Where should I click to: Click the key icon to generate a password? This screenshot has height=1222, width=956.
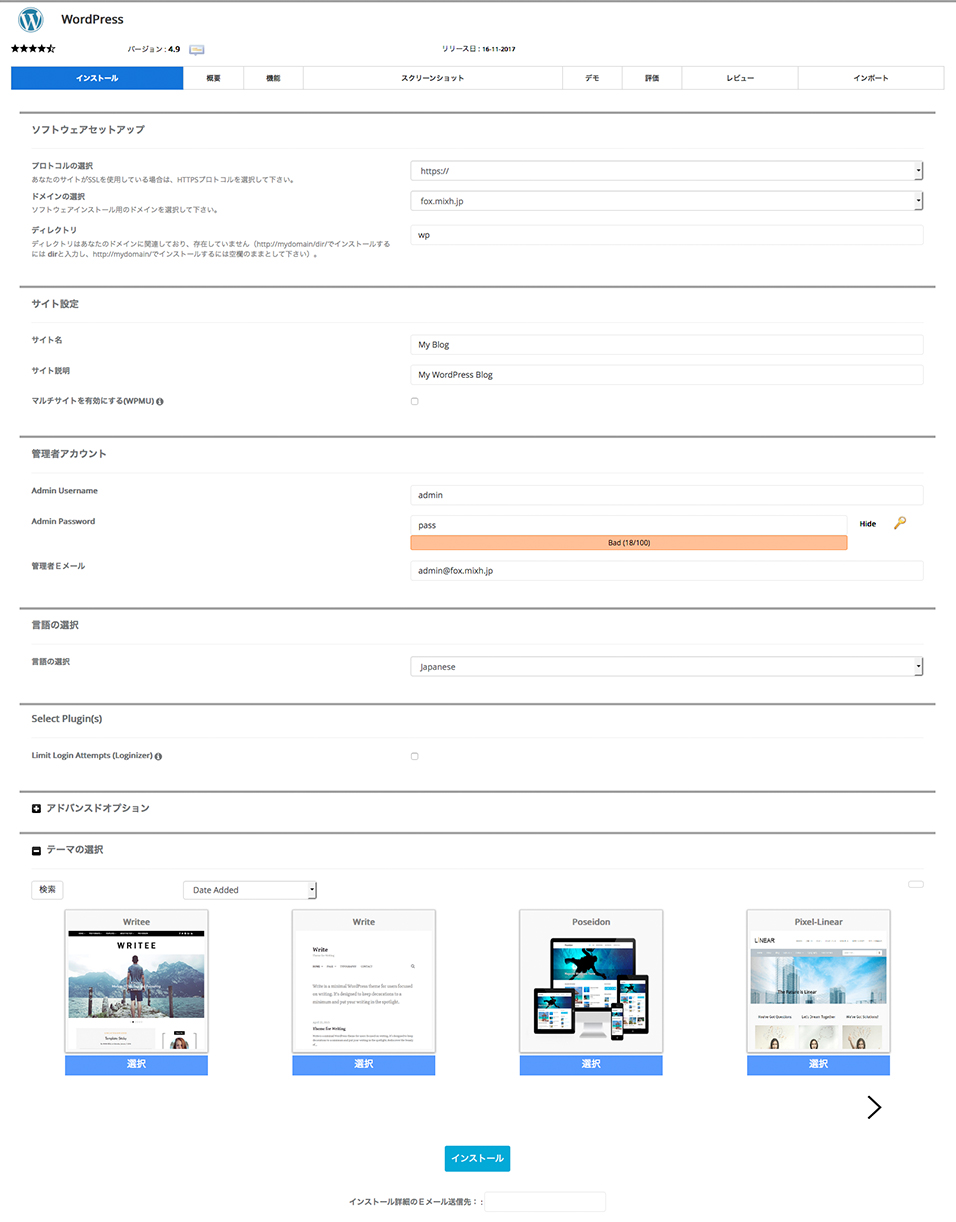[x=899, y=523]
